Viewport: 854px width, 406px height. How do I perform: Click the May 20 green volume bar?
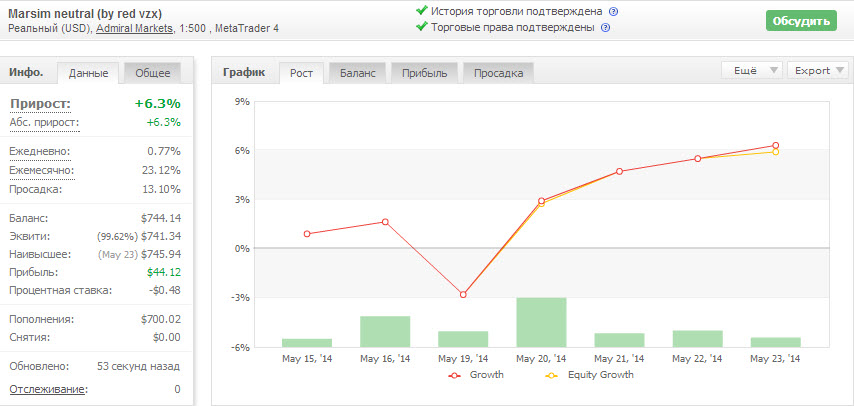click(542, 321)
